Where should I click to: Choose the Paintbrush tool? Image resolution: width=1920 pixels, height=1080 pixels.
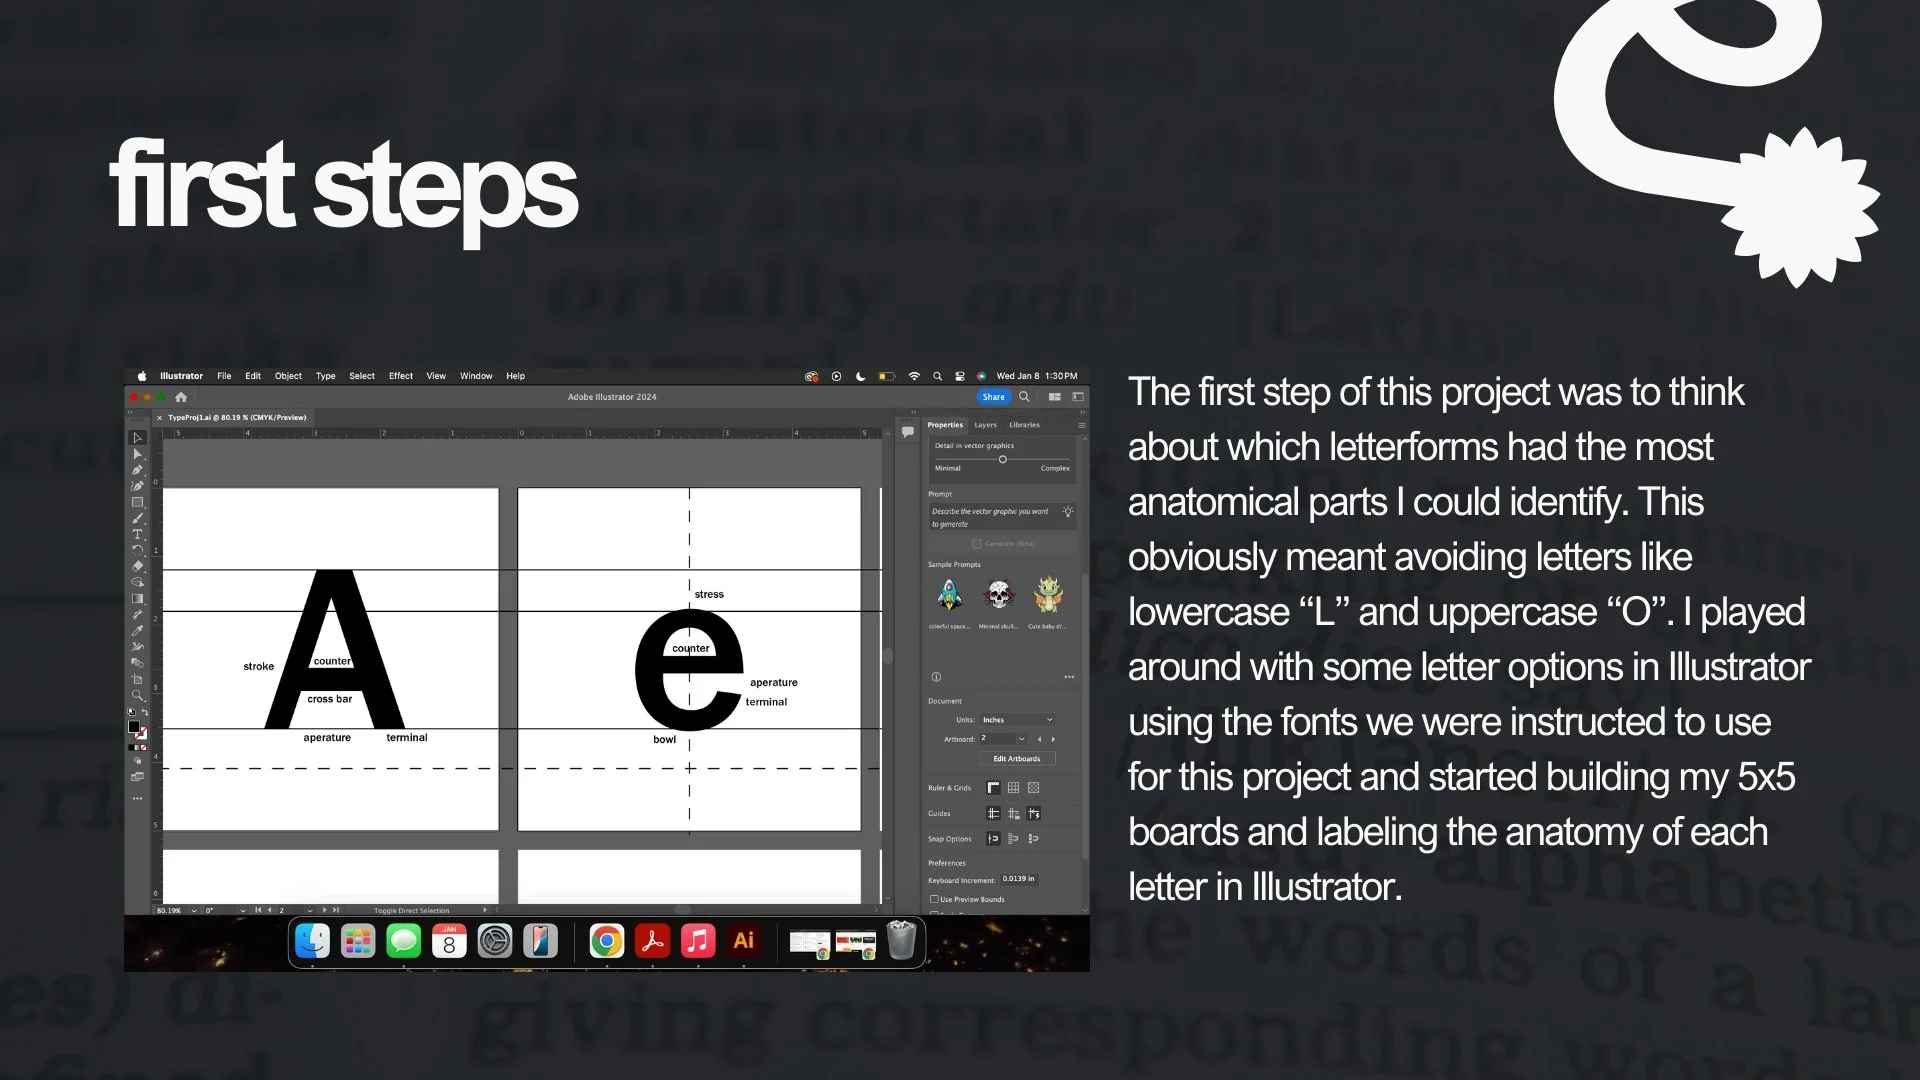137,518
